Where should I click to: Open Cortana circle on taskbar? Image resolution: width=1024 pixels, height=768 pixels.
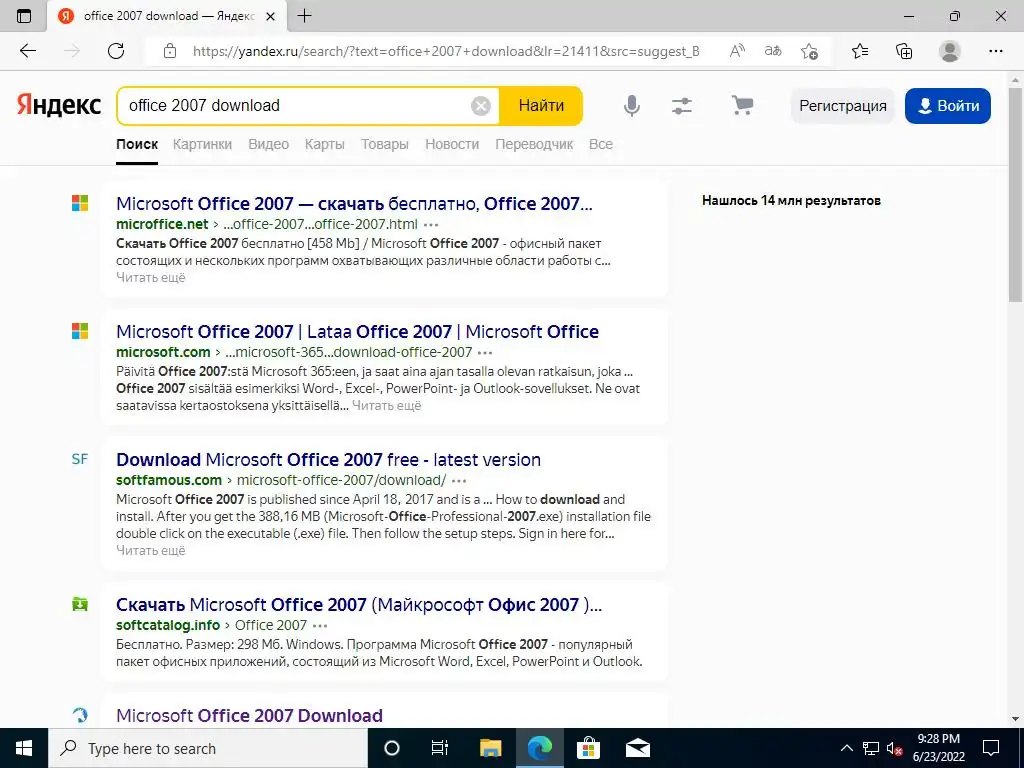(392, 748)
